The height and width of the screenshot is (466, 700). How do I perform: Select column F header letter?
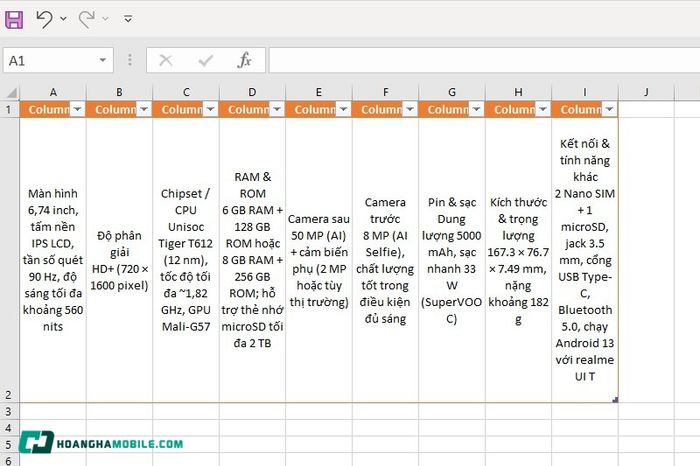point(385,92)
